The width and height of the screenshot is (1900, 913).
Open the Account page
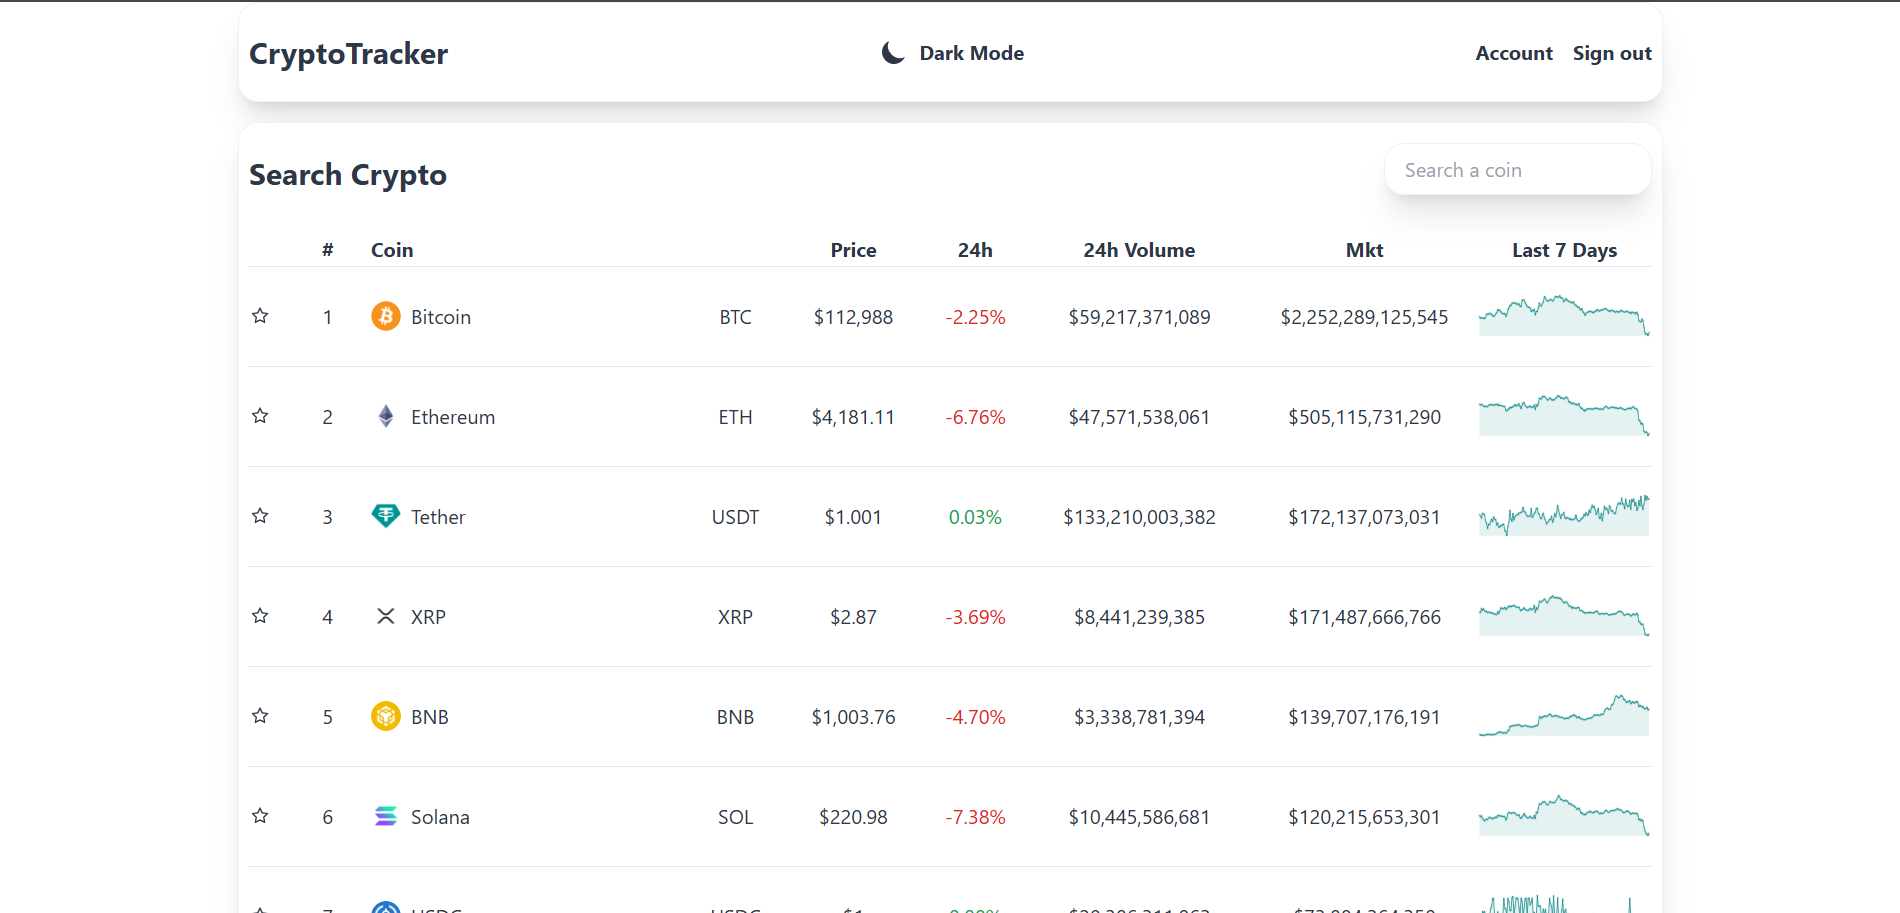[x=1513, y=53]
